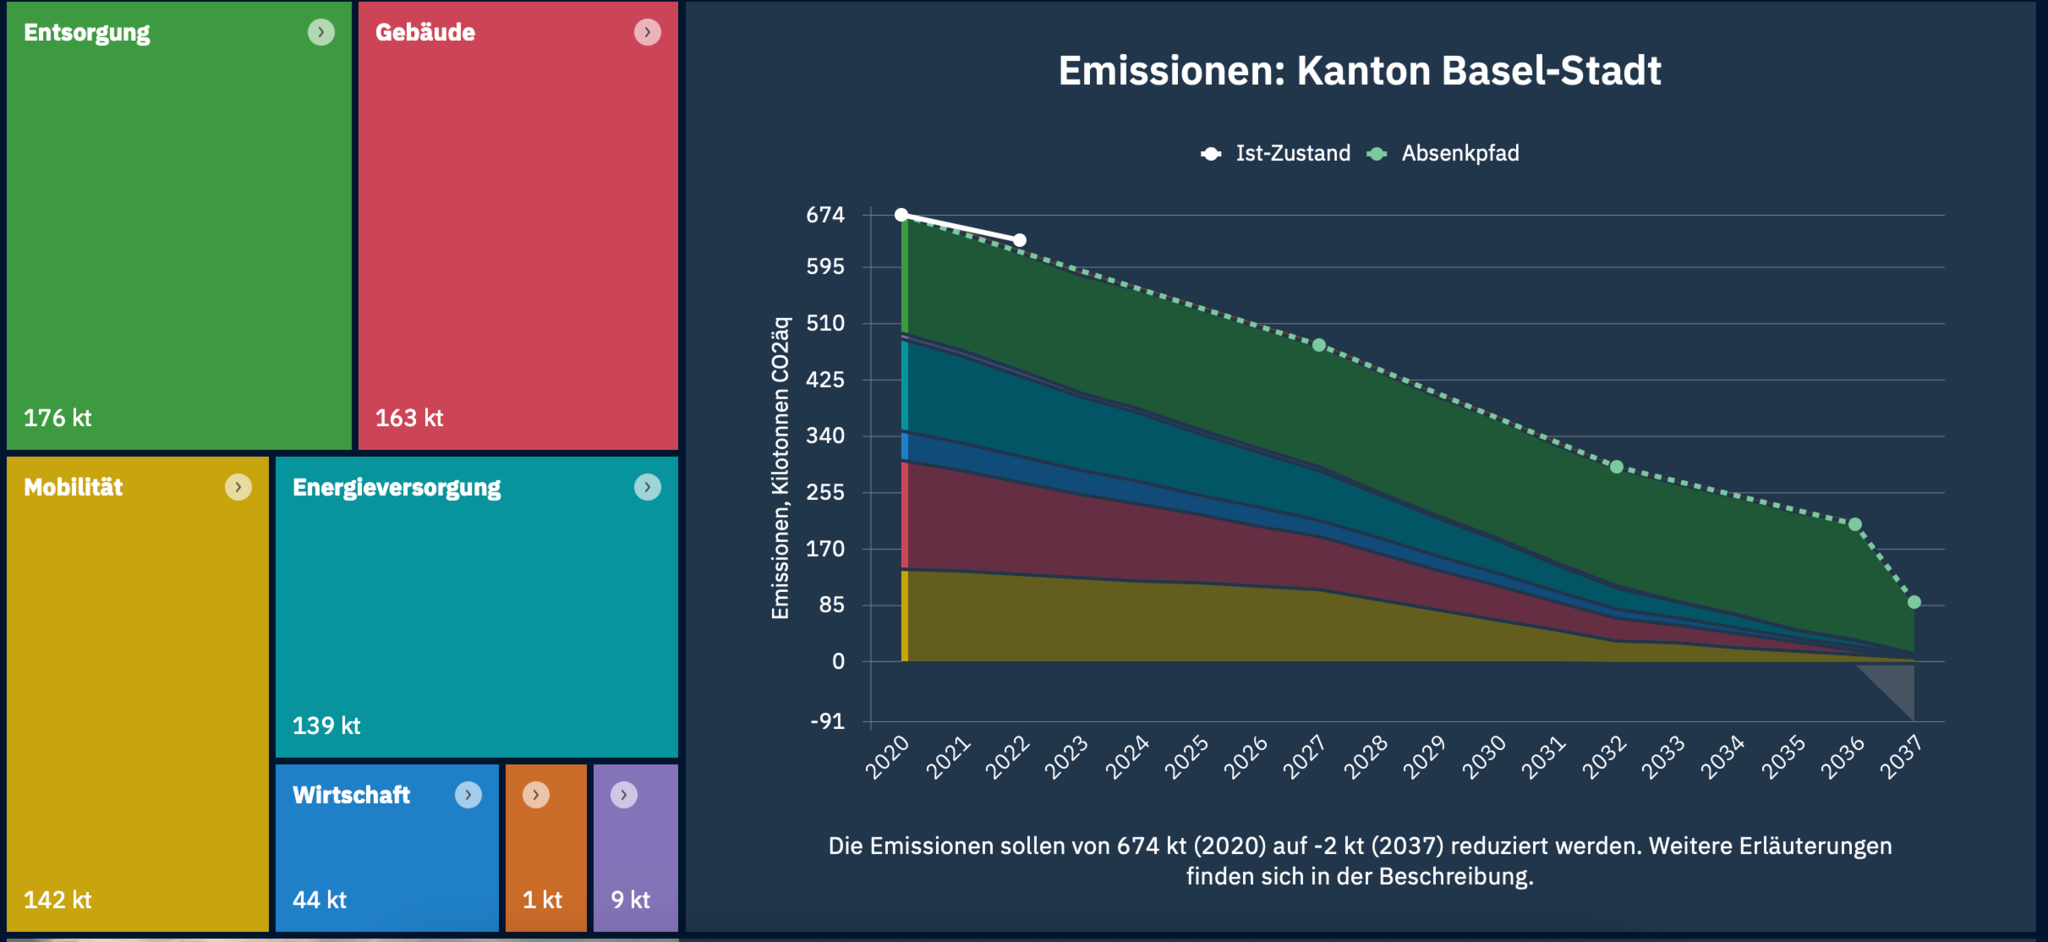Image resolution: width=2048 pixels, height=942 pixels.
Task: Open Entsorgung details via its arrow icon
Action: [321, 32]
